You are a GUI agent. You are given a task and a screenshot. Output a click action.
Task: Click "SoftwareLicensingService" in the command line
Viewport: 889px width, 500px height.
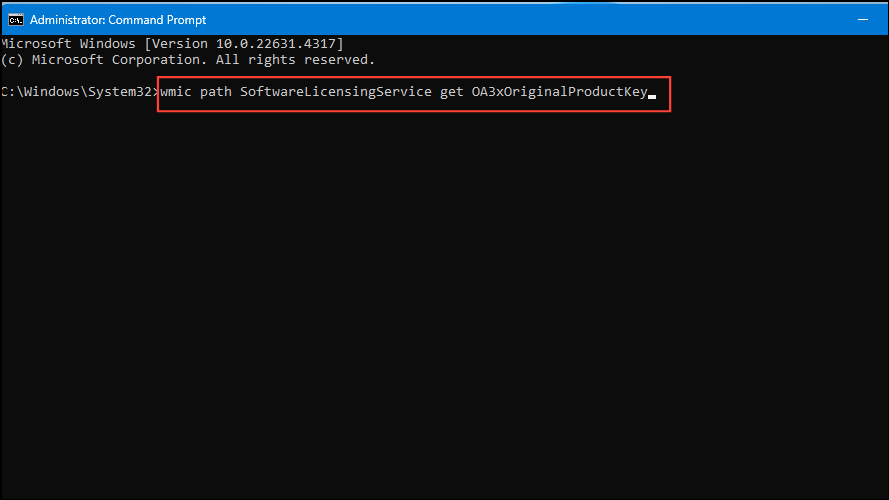(x=335, y=93)
